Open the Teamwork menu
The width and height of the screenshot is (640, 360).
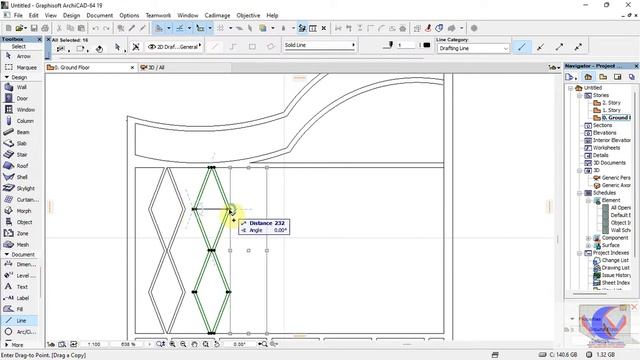coord(158,16)
